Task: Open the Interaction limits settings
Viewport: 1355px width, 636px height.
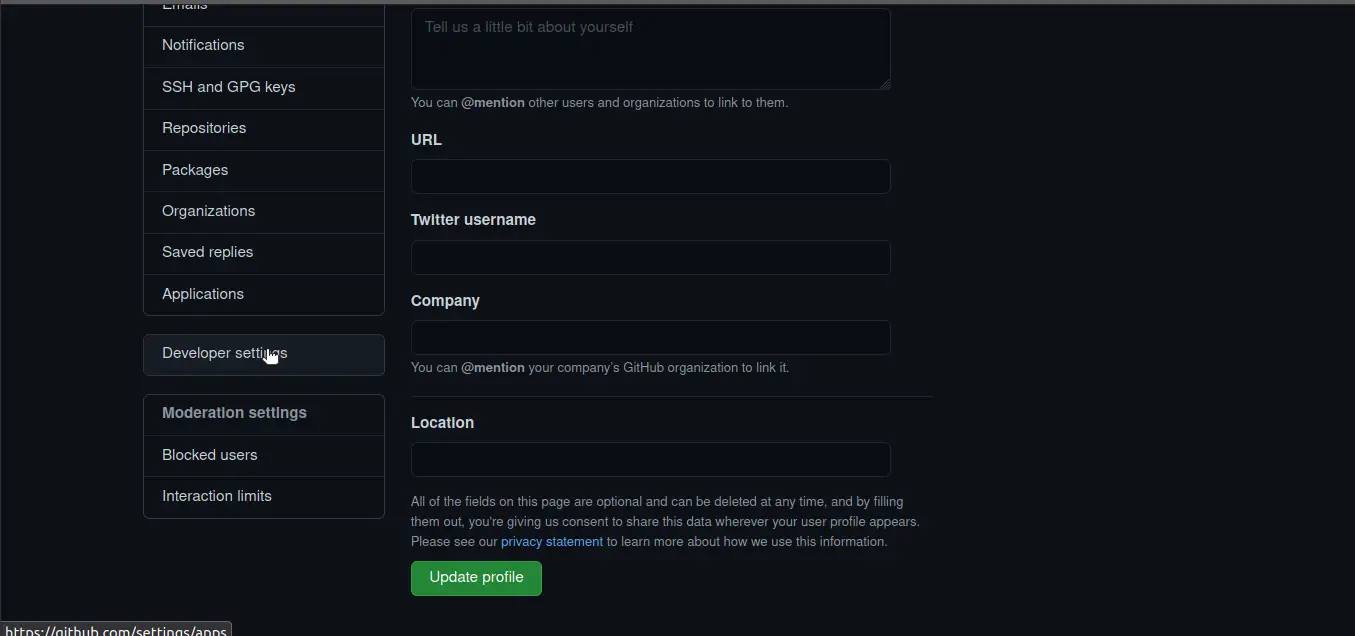Action: tap(216, 496)
